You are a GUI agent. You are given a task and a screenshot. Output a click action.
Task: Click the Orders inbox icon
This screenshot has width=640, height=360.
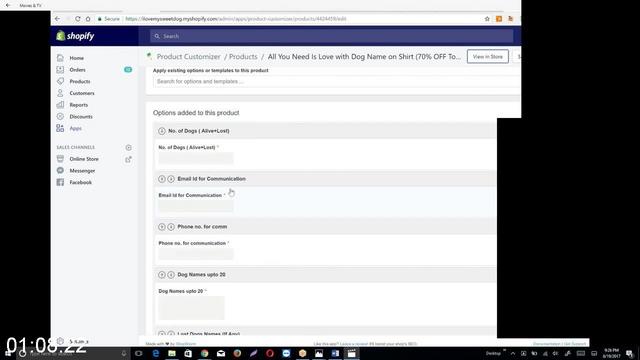pos(60,70)
